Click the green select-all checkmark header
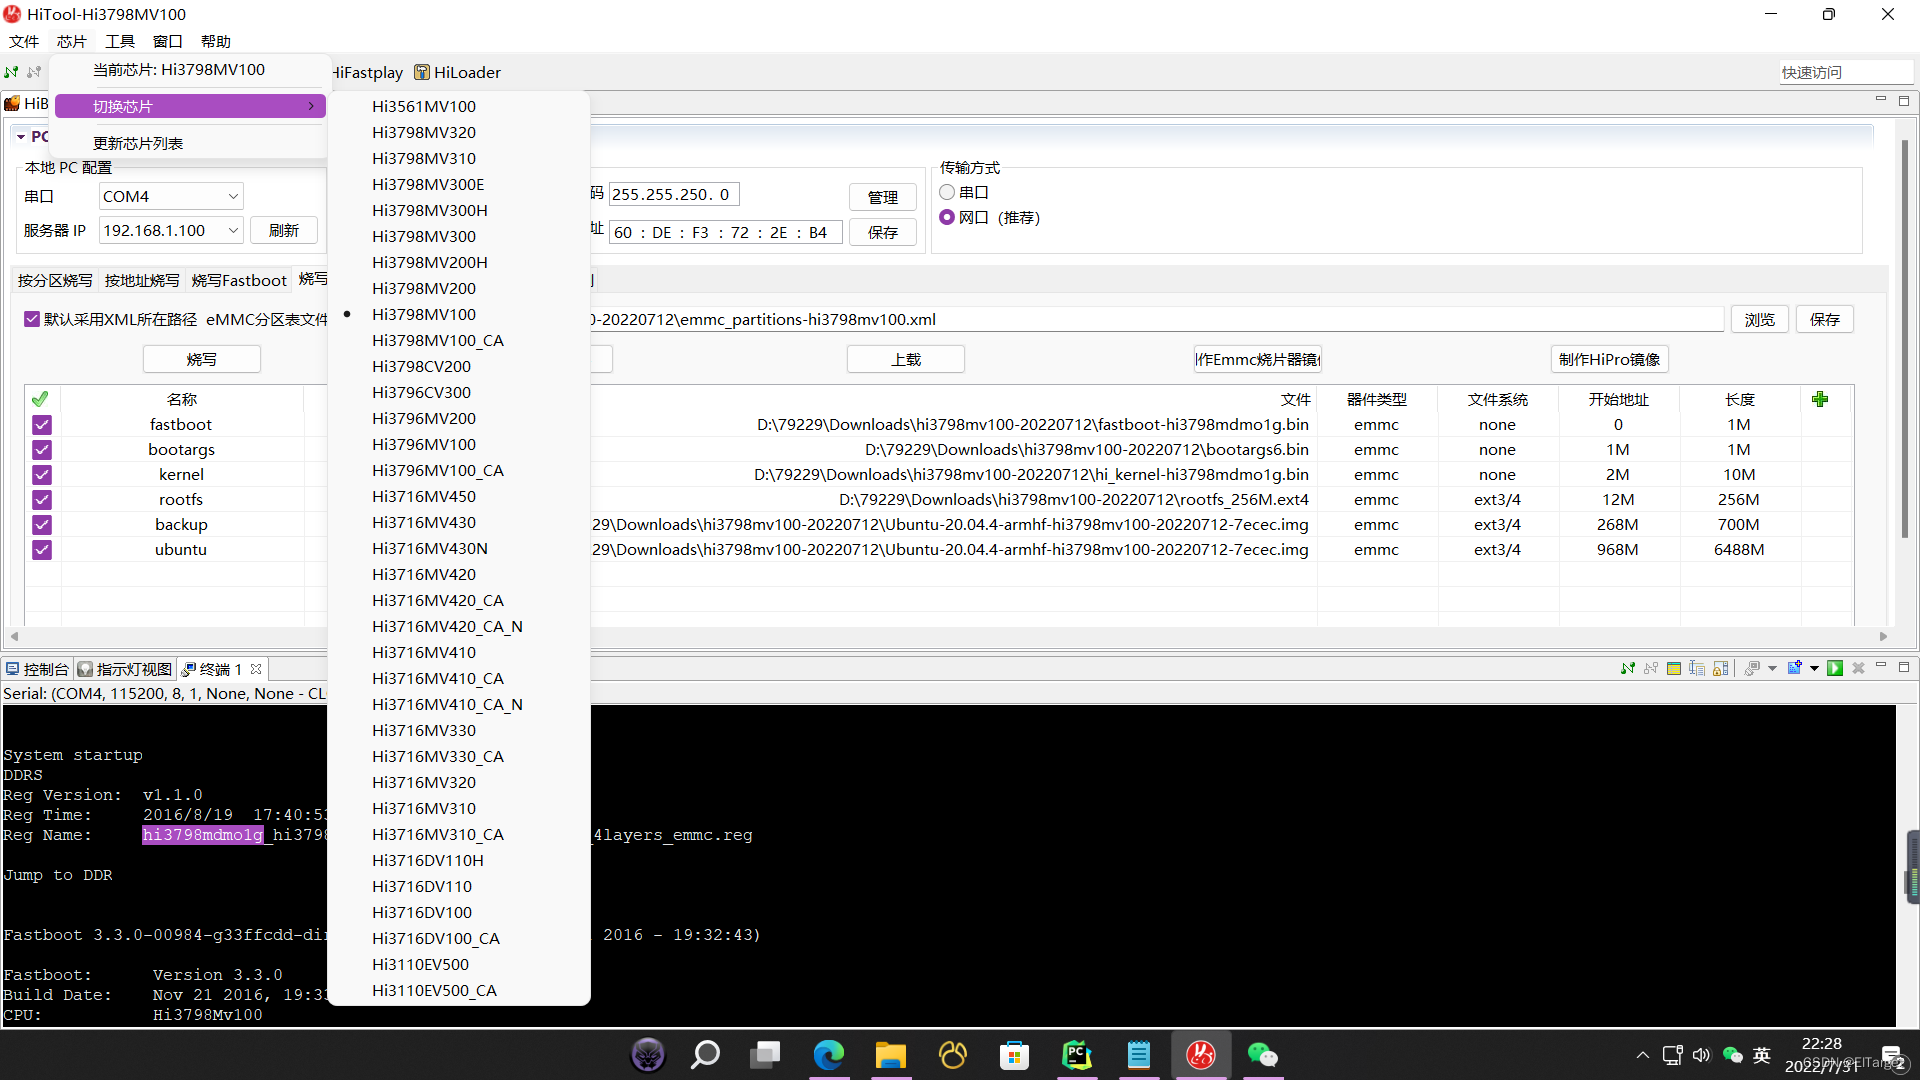1920x1080 pixels. tap(40, 399)
